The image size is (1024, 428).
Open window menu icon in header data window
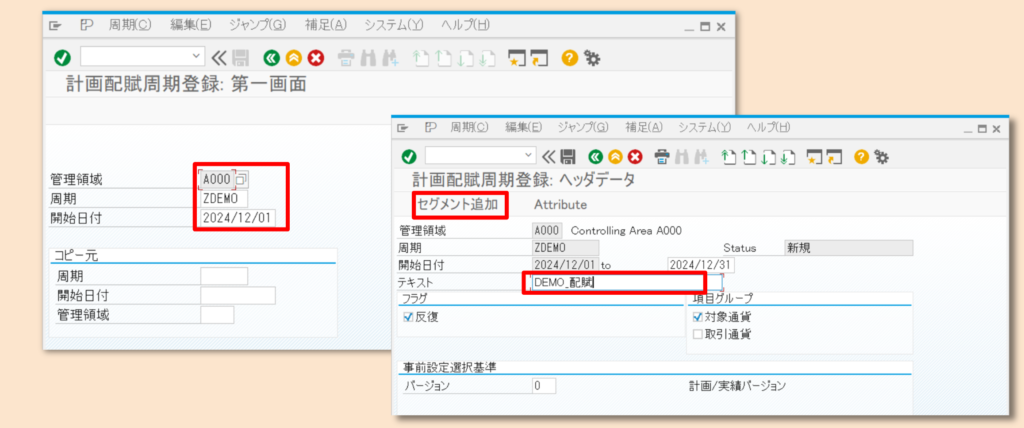coord(403,127)
